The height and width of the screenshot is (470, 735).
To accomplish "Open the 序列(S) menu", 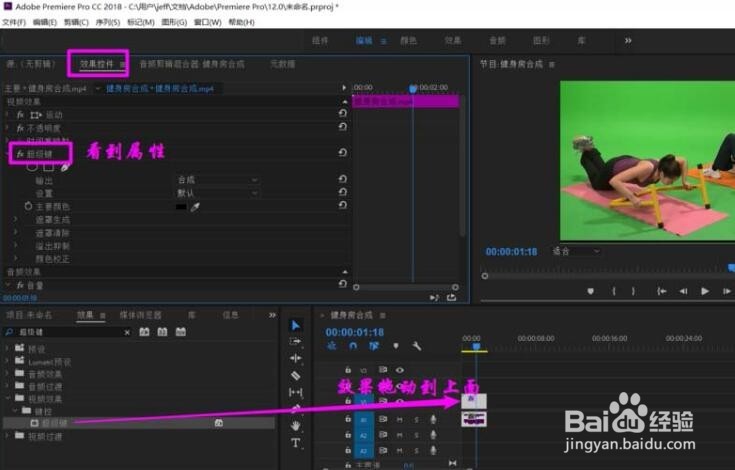I will point(108,22).
